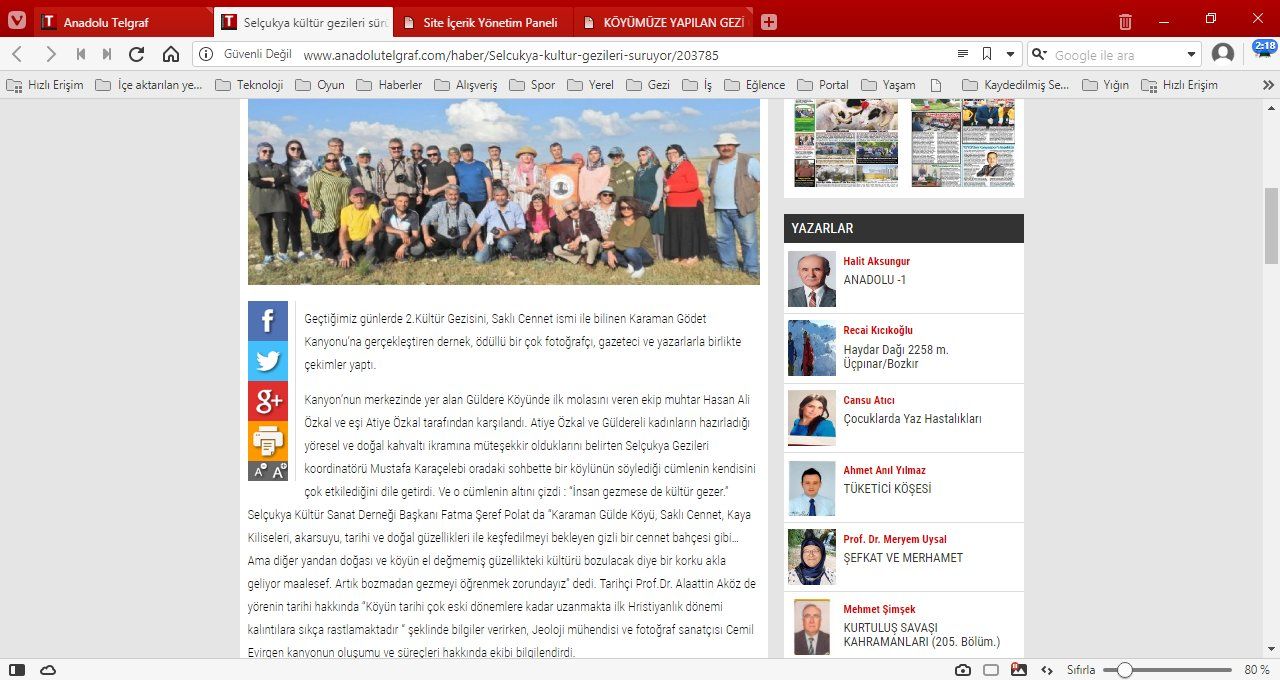
Task: Switch to Site İçerik Yönetim Paneli tab
Action: coord(483,22)
